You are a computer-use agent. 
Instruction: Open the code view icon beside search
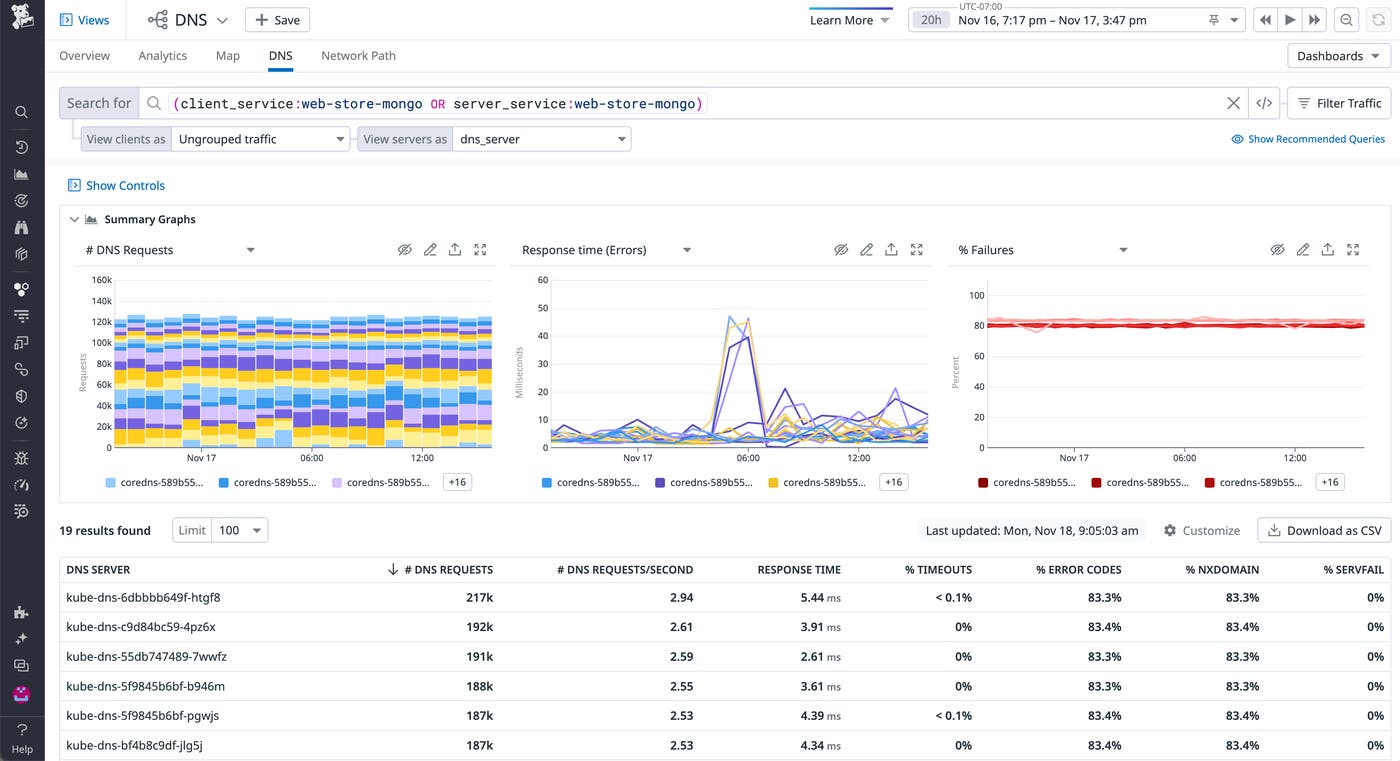coord(1264,103)
